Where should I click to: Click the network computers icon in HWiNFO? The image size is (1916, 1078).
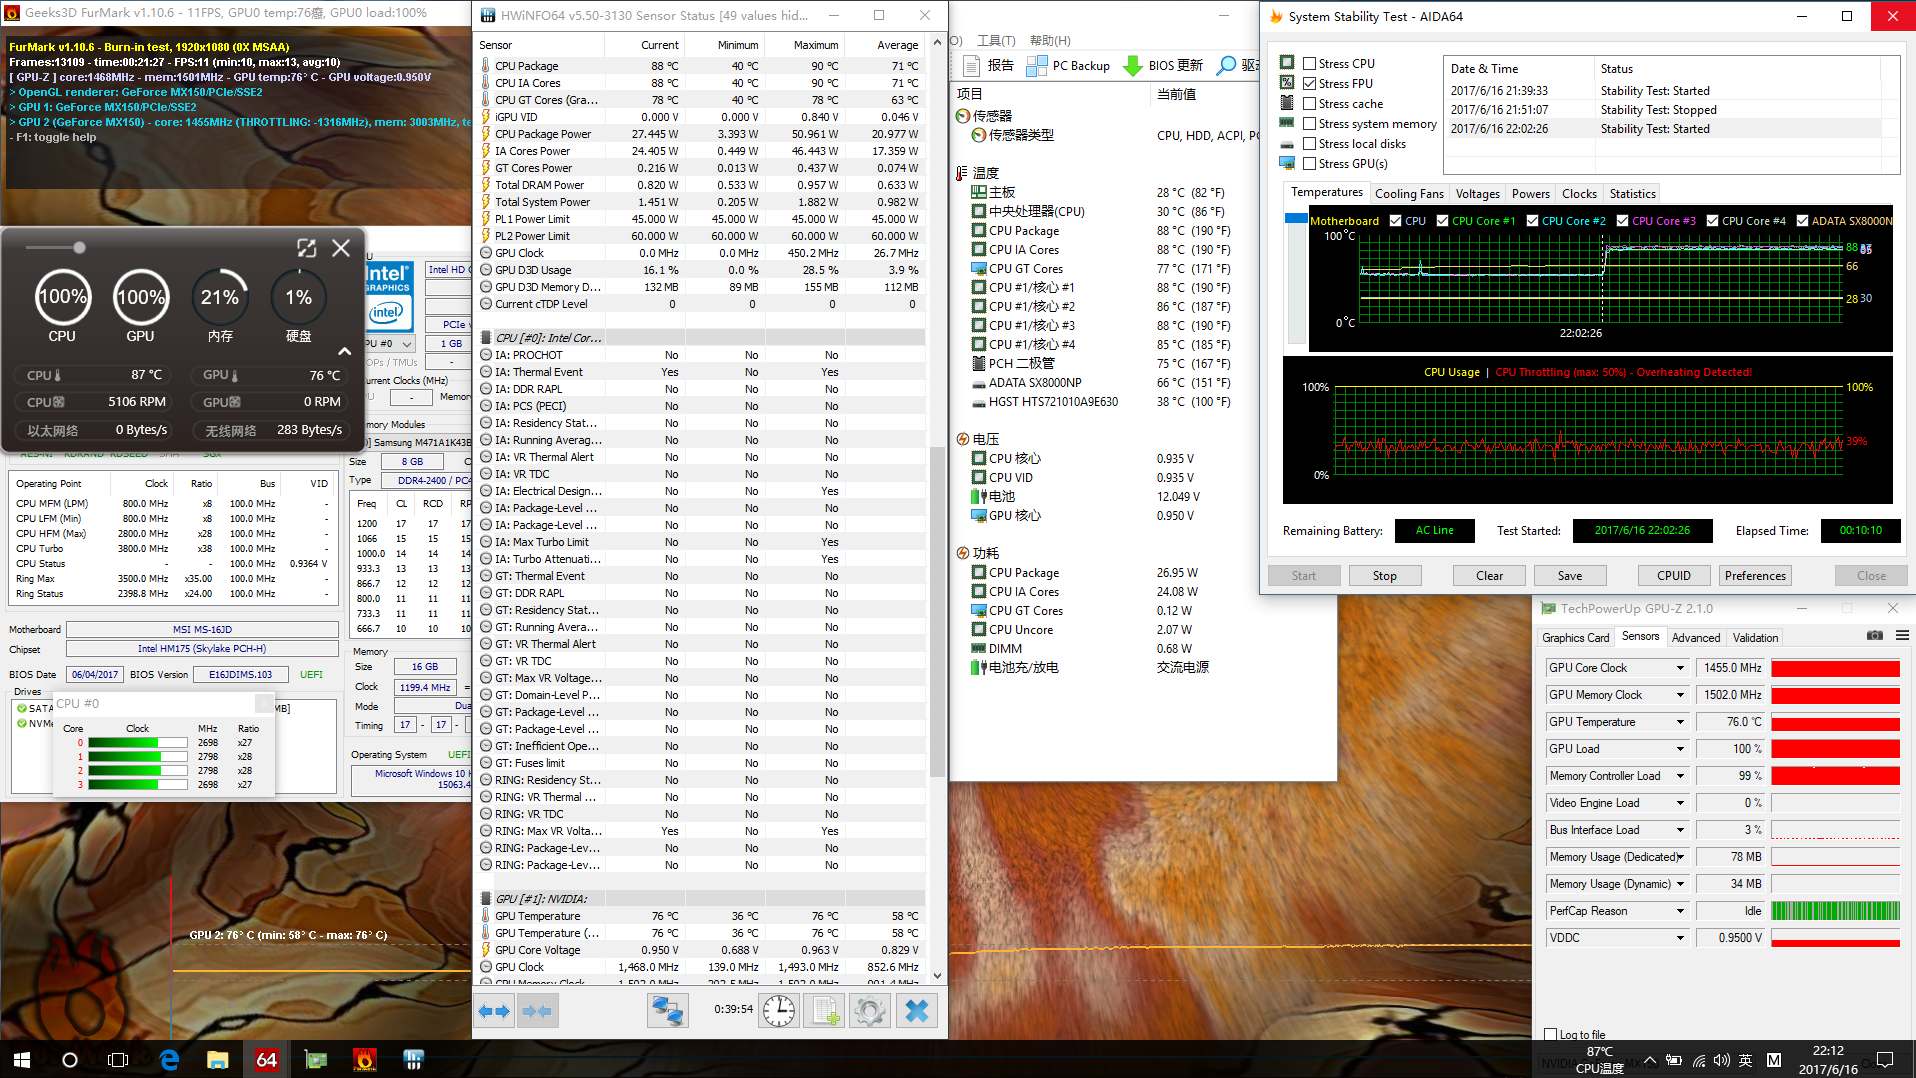667,1011
